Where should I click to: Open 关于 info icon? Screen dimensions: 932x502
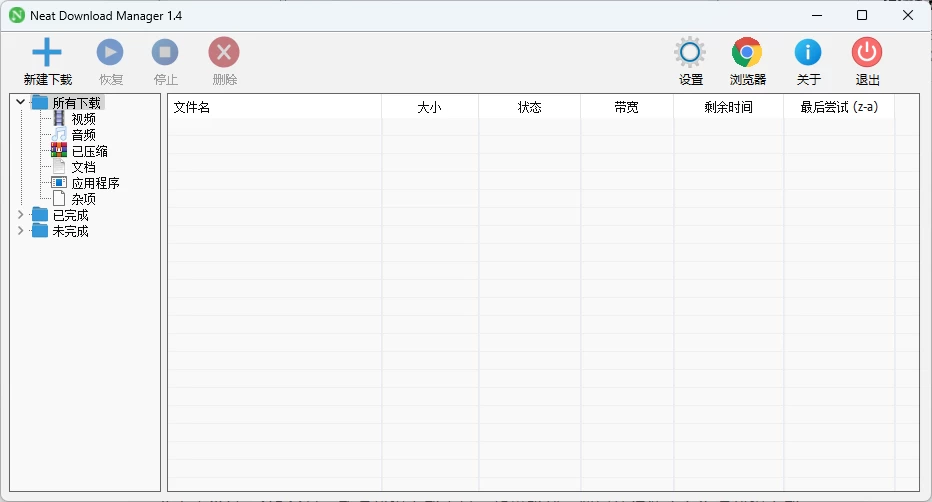(808, 53)
